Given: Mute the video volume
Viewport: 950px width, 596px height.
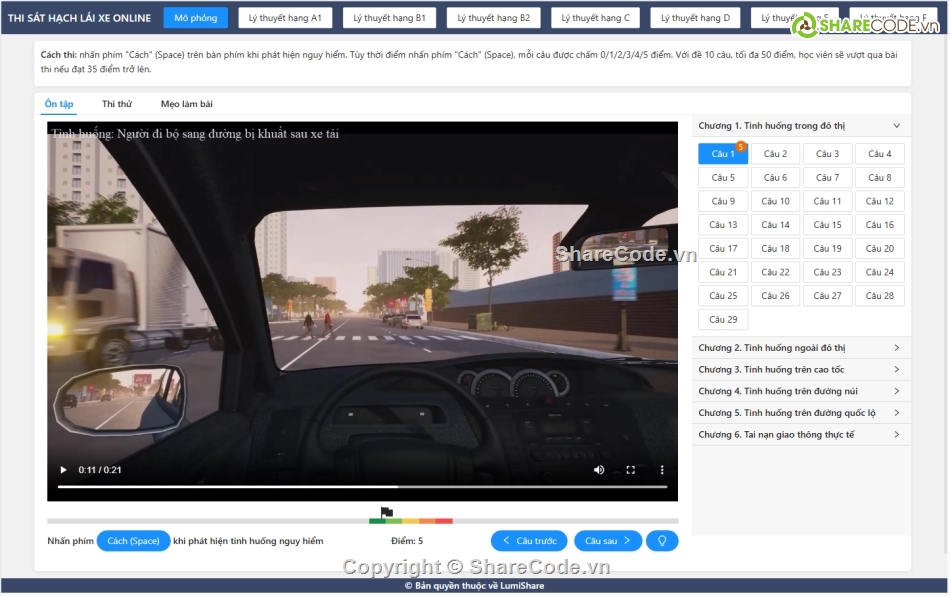Looking at the screenshot, I should tap(599, 470).
